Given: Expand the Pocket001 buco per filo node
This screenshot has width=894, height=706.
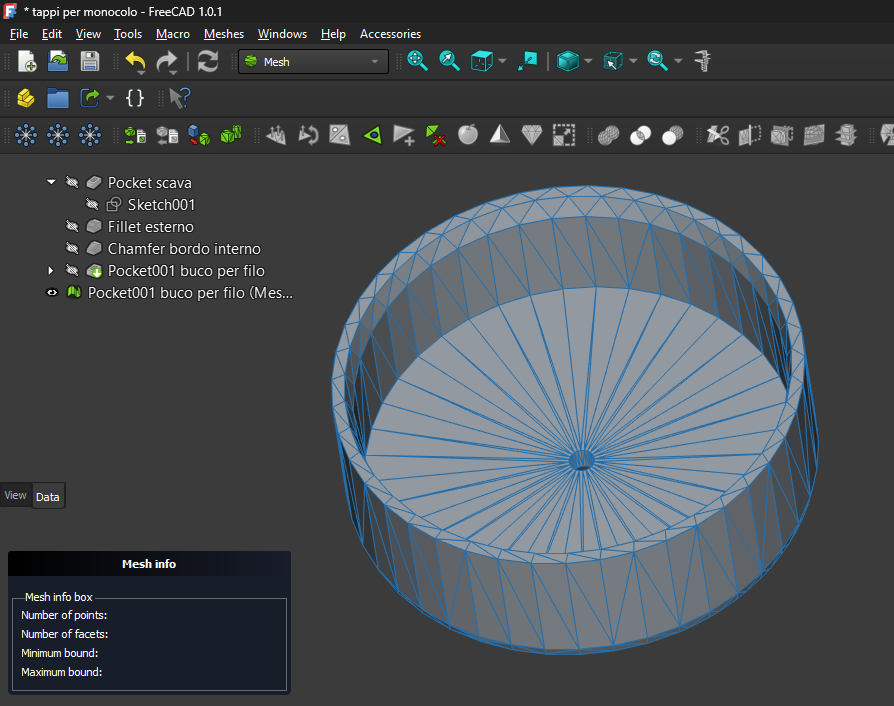Looking at the screenshot, I should [x=51, y=271].
